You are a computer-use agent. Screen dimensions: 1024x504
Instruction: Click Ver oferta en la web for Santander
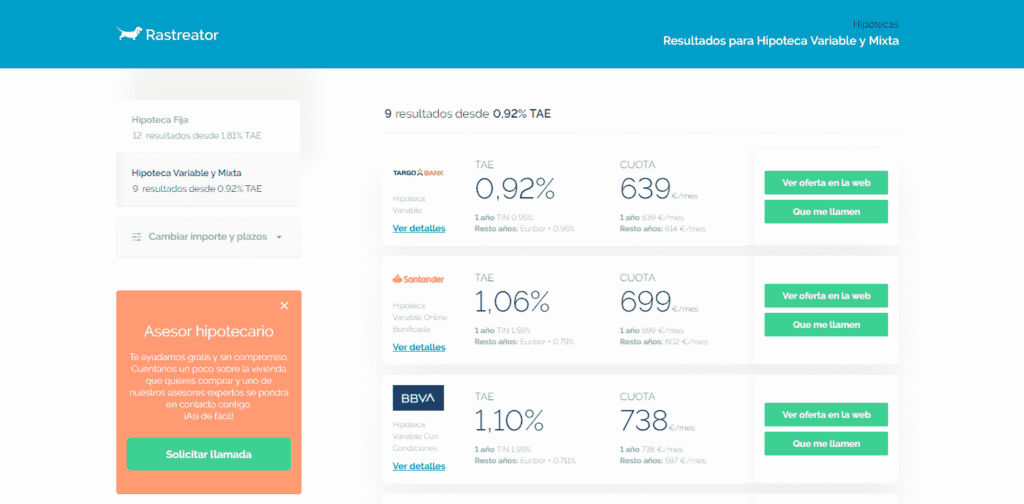coord(826,296)
